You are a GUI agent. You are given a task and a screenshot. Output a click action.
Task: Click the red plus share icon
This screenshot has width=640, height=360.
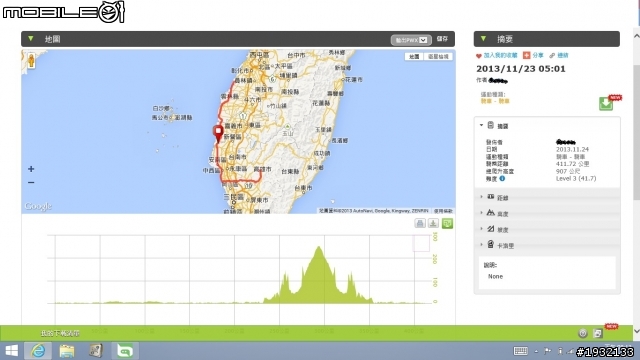pyautogui.click(x=527, y=55)
